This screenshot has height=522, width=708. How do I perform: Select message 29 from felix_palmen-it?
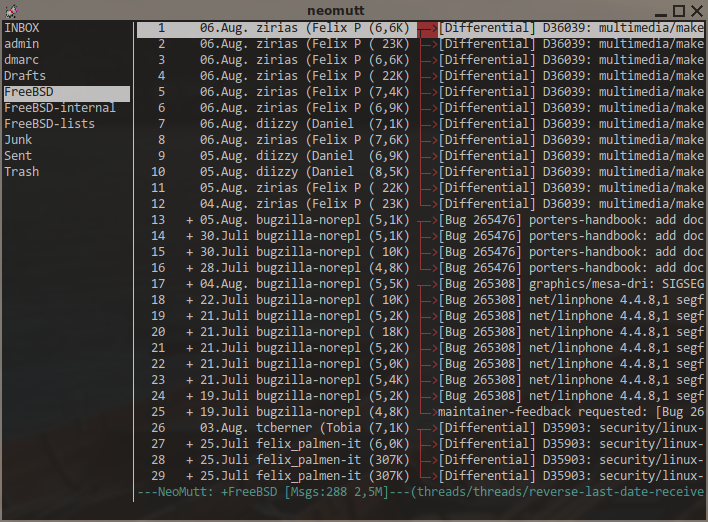click(x=420, y=476)
